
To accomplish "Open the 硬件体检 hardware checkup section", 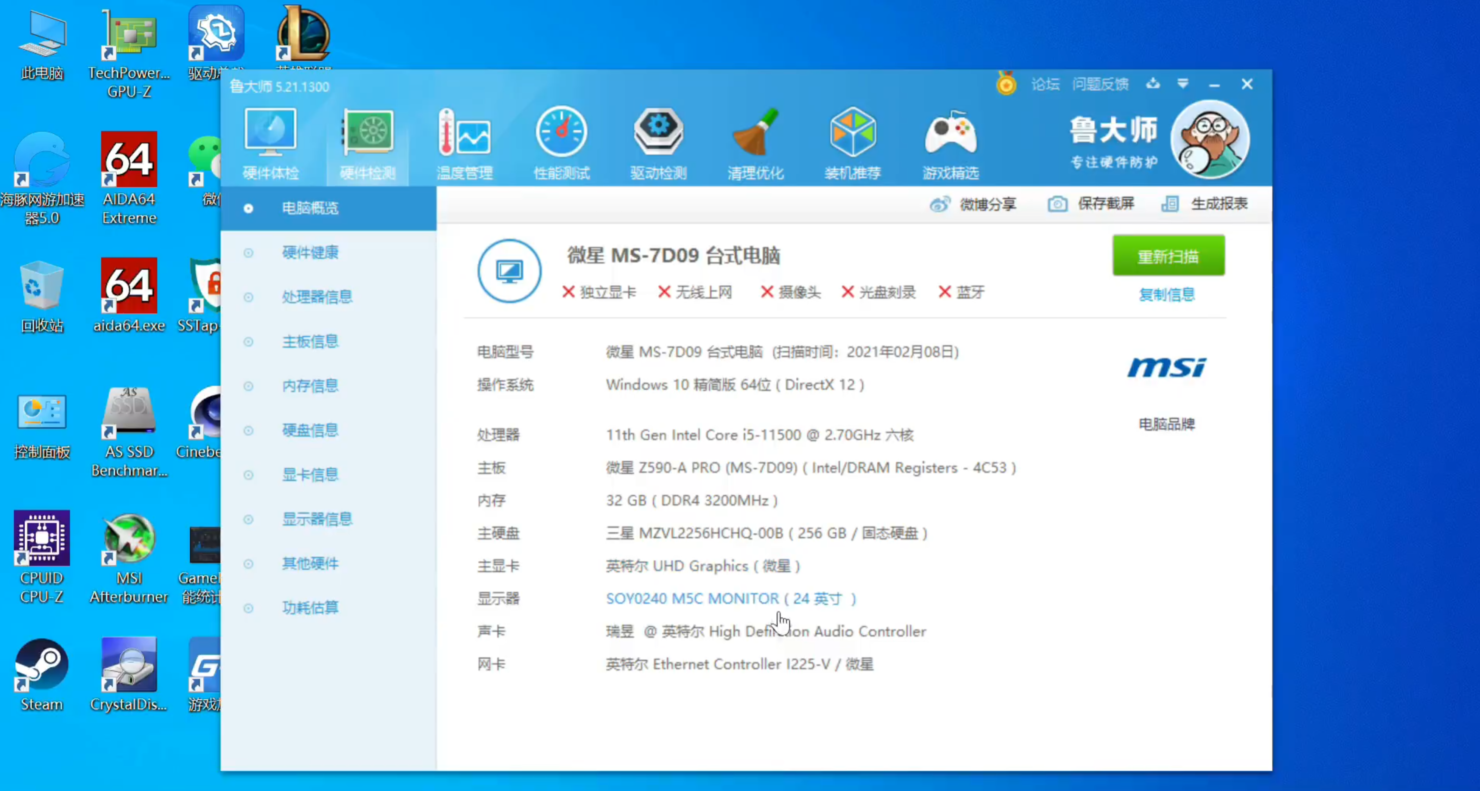I will [270, 145].
